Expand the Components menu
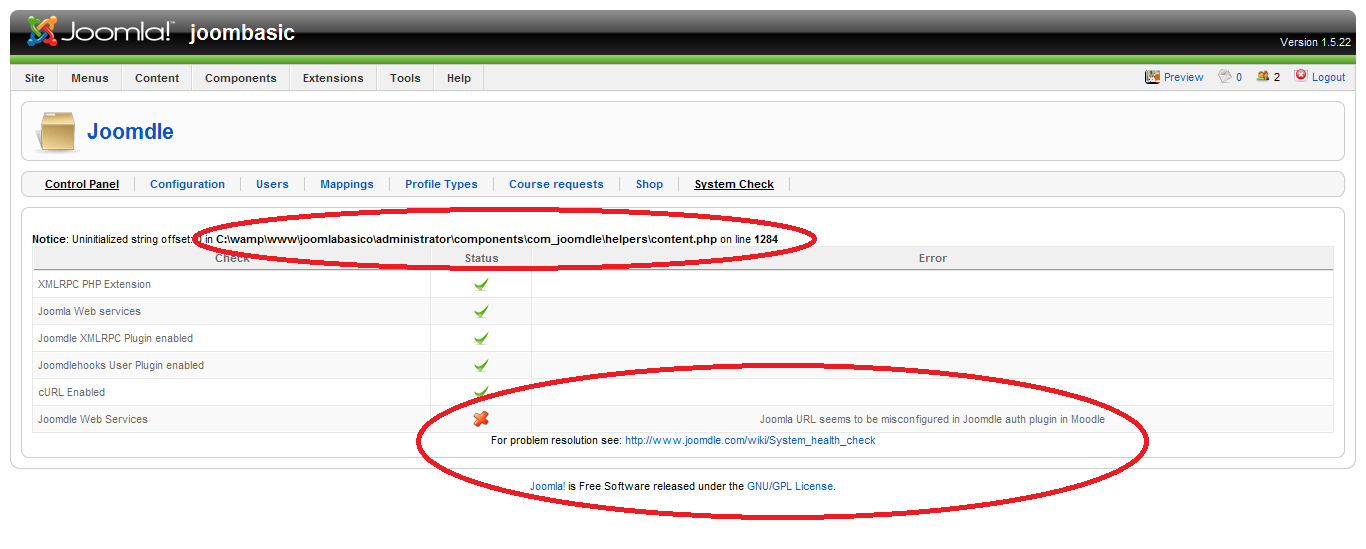The image size is (1366, 549). [x=240, y=78]
